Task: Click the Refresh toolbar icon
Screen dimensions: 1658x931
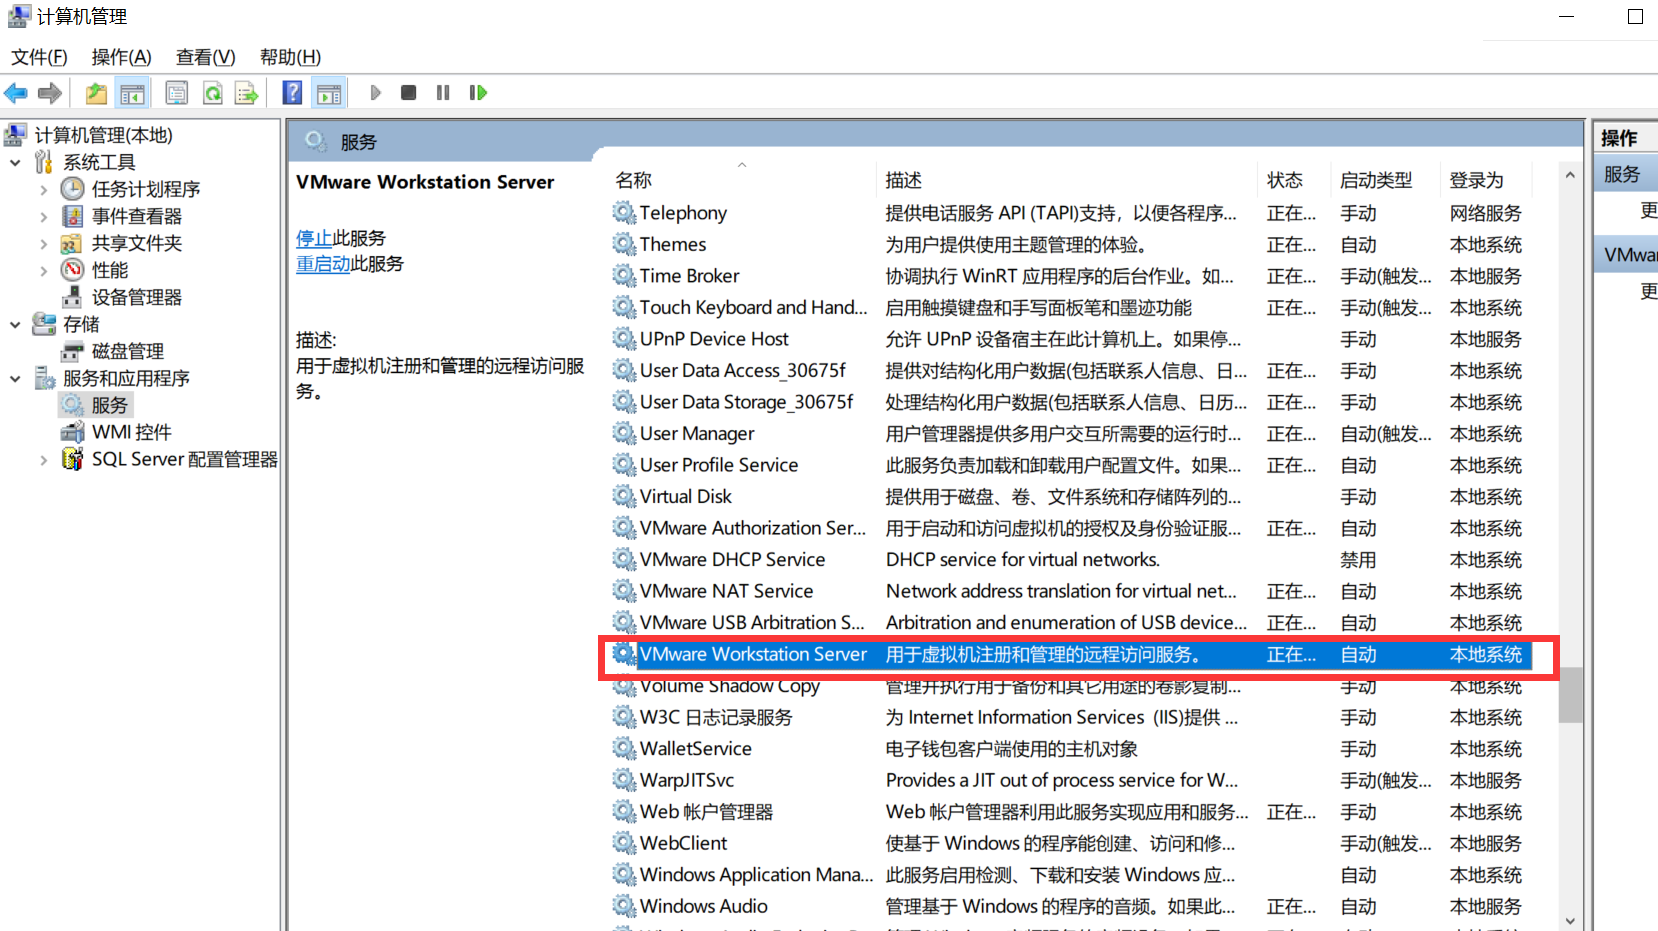Action: pos(213,93)
